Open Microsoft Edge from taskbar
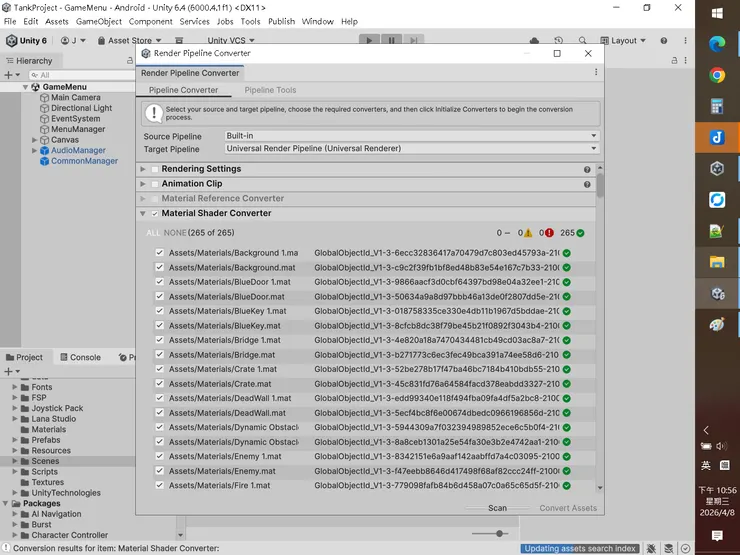Image resolution: width=740 pixels, height=555 pixels. 717,44
